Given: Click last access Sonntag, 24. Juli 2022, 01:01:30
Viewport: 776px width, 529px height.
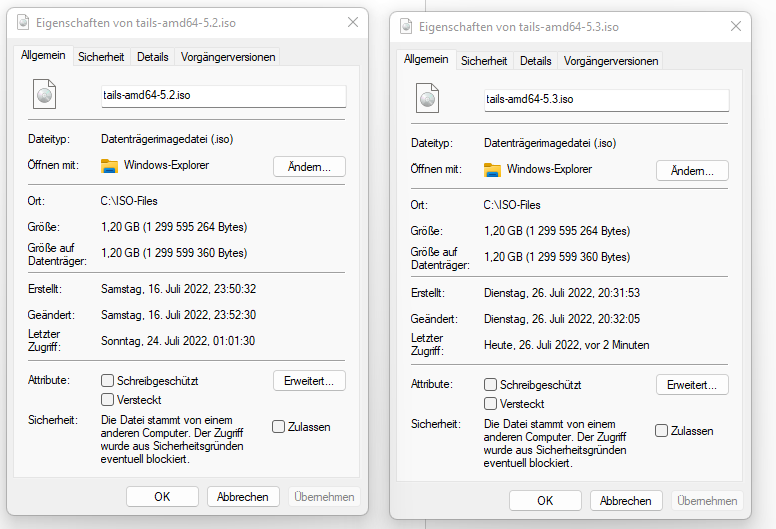Looking at the screenshot, I should [x=178, y=341].
